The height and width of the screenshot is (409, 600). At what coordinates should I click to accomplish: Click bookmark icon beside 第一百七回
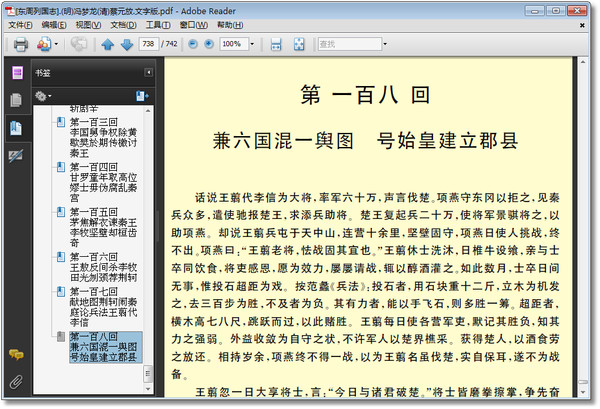tap(60, 292)
